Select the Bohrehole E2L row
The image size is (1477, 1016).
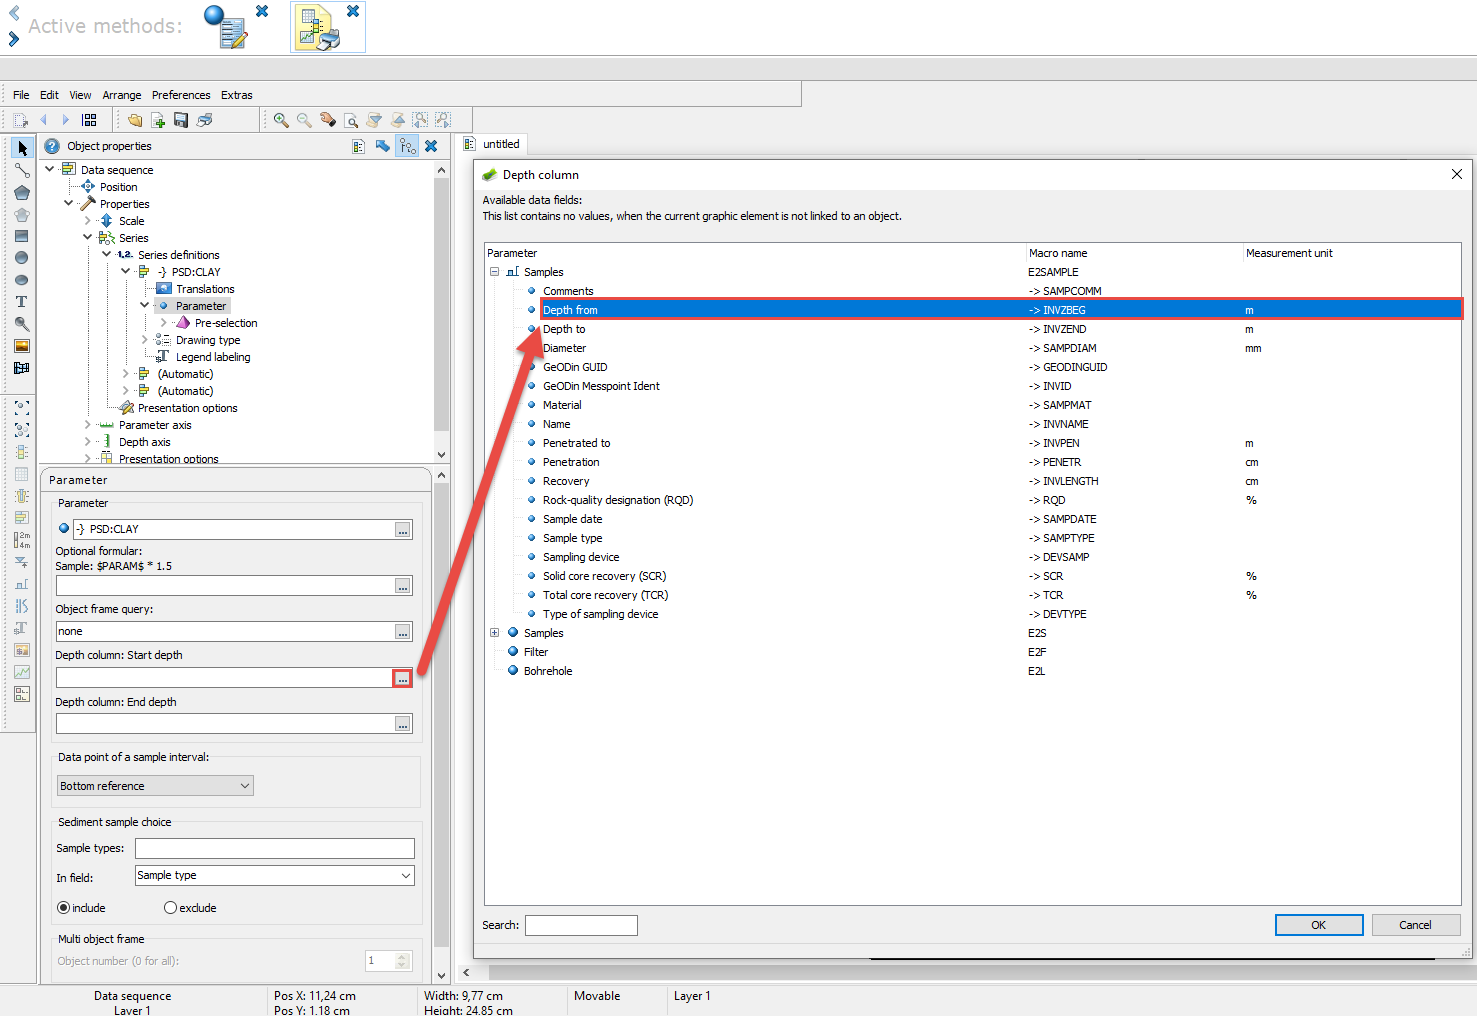coord(972,671)
